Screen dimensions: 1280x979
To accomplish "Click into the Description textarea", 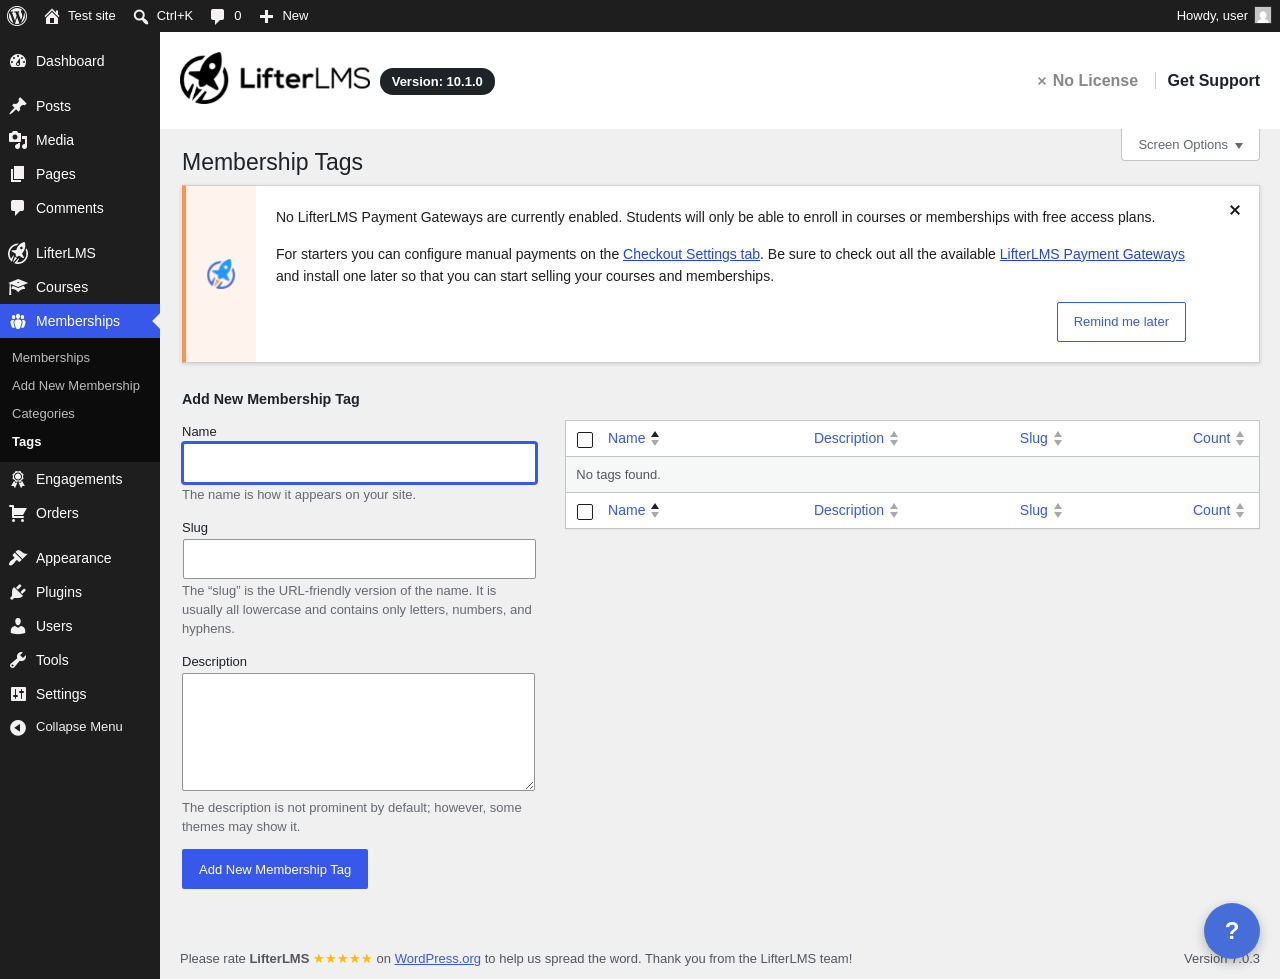I will pyautogui.click(x=358, y=732).
